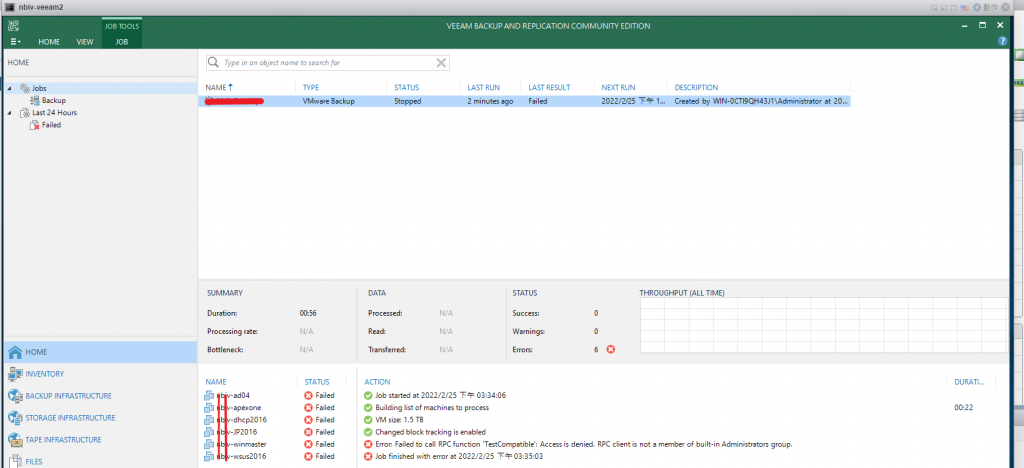Select the VMware Backup job row

[x=524, y=102]
